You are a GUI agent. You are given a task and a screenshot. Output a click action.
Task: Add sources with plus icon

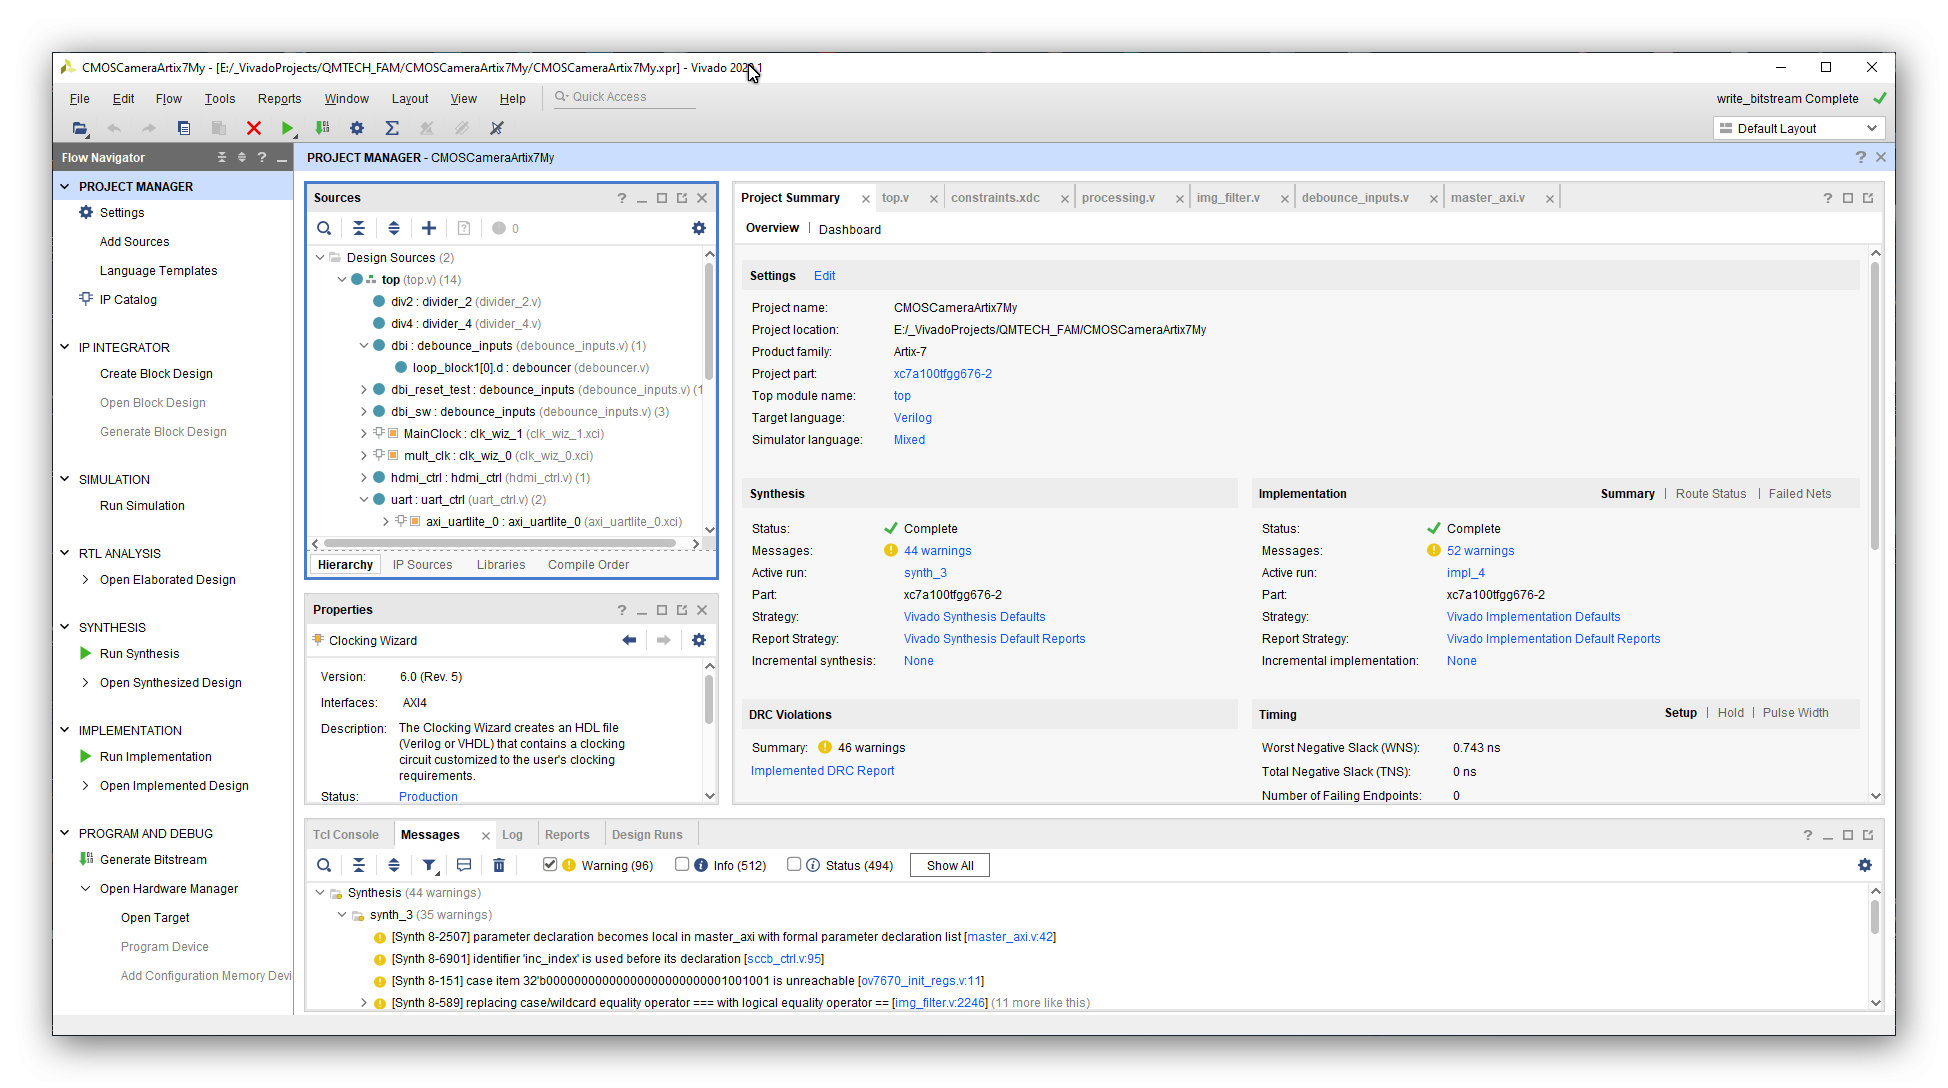429,228
